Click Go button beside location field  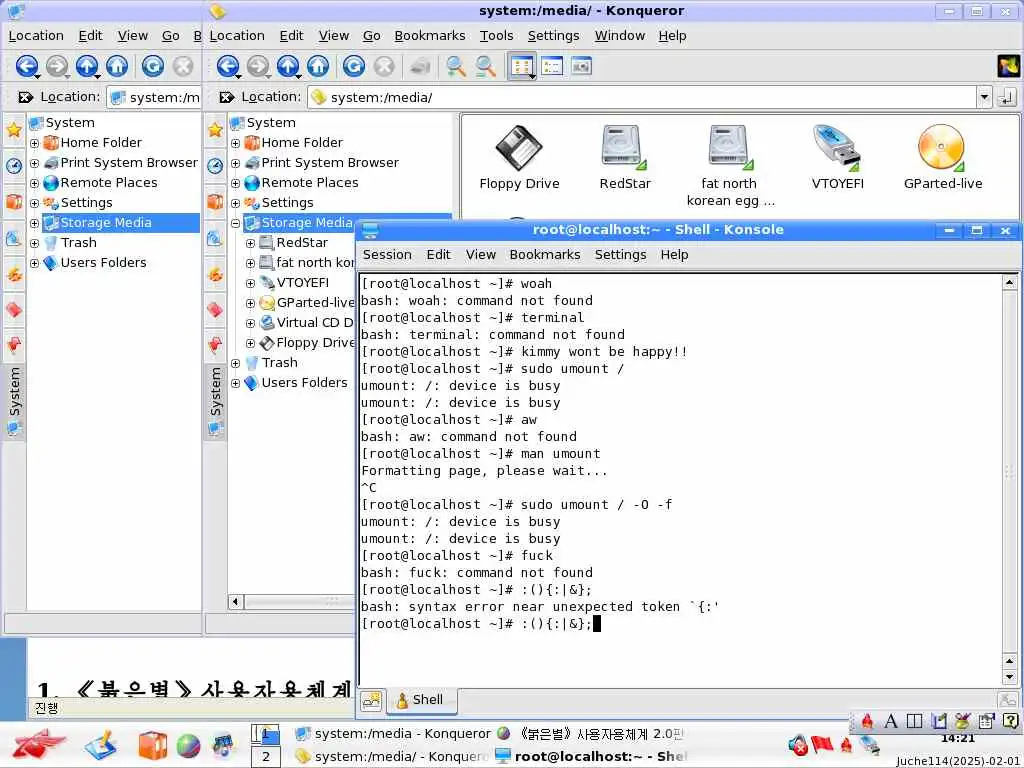point(1006,97)
